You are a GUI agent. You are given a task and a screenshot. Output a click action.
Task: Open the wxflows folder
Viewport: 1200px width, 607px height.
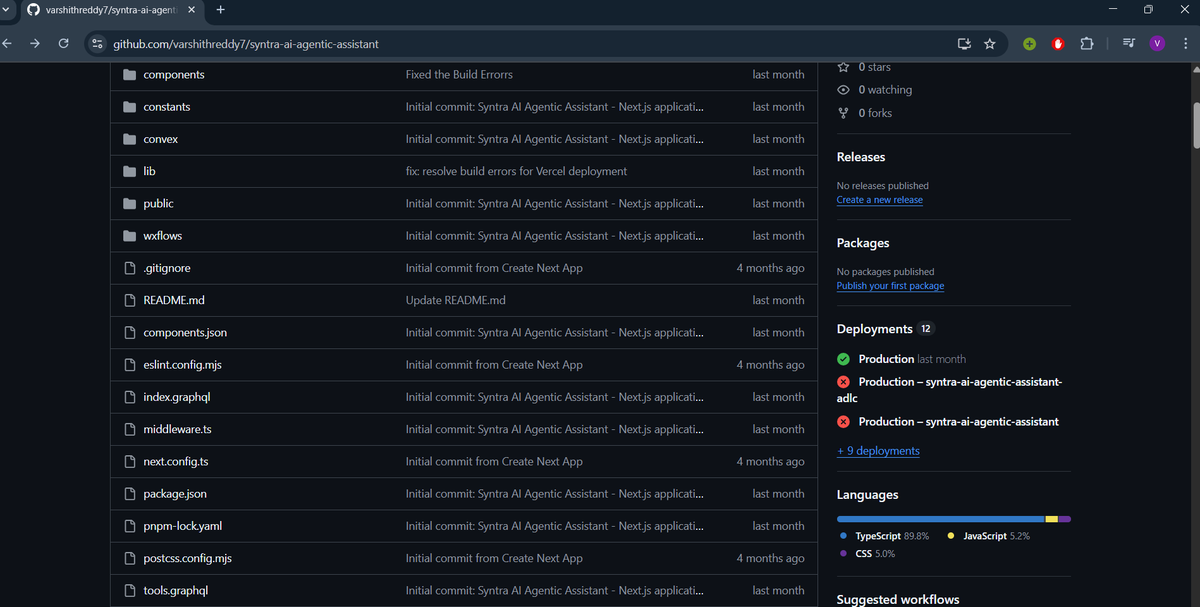pyautogui.click(x=163, y=236)
